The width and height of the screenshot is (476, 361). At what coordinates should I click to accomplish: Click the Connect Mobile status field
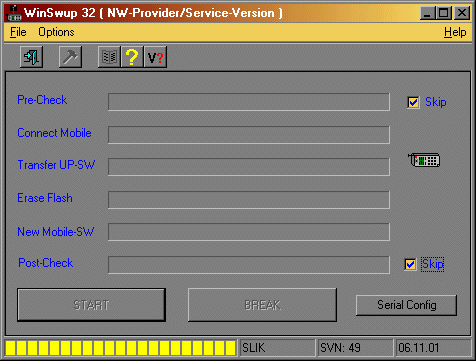[249, 135]
